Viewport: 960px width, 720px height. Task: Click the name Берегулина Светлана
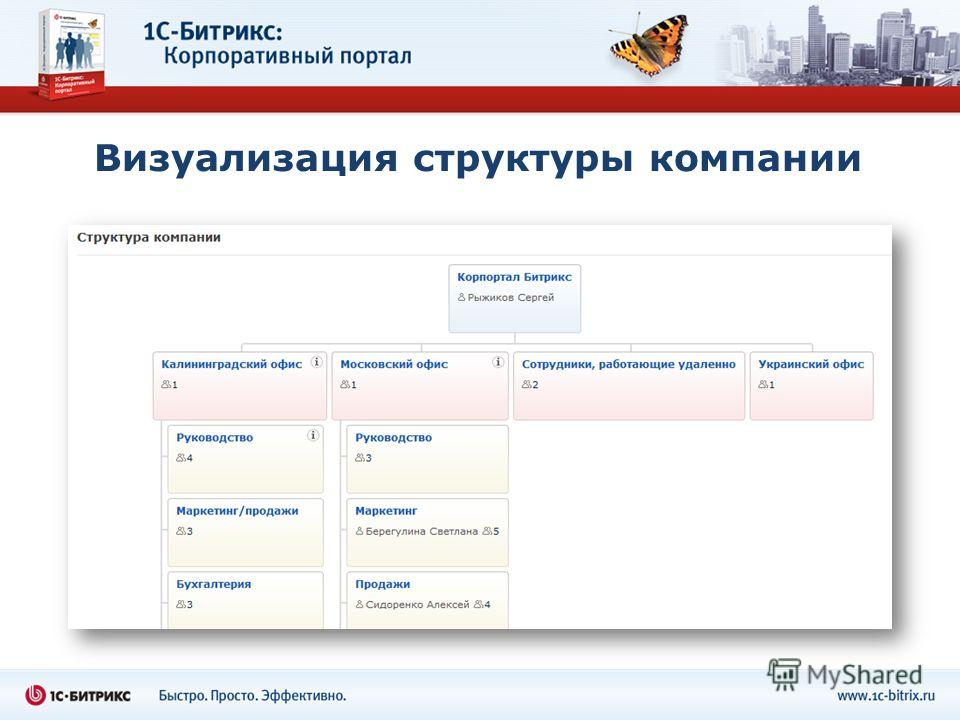click(x=421, y=531)
